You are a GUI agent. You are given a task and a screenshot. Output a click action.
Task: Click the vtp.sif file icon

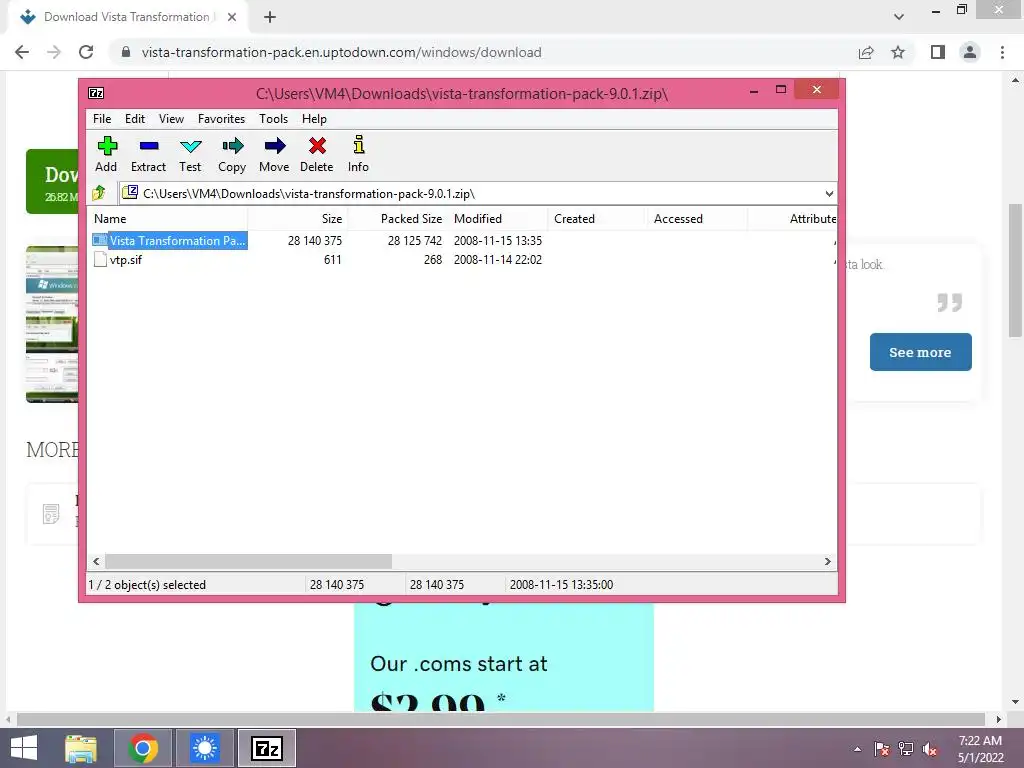100,259
